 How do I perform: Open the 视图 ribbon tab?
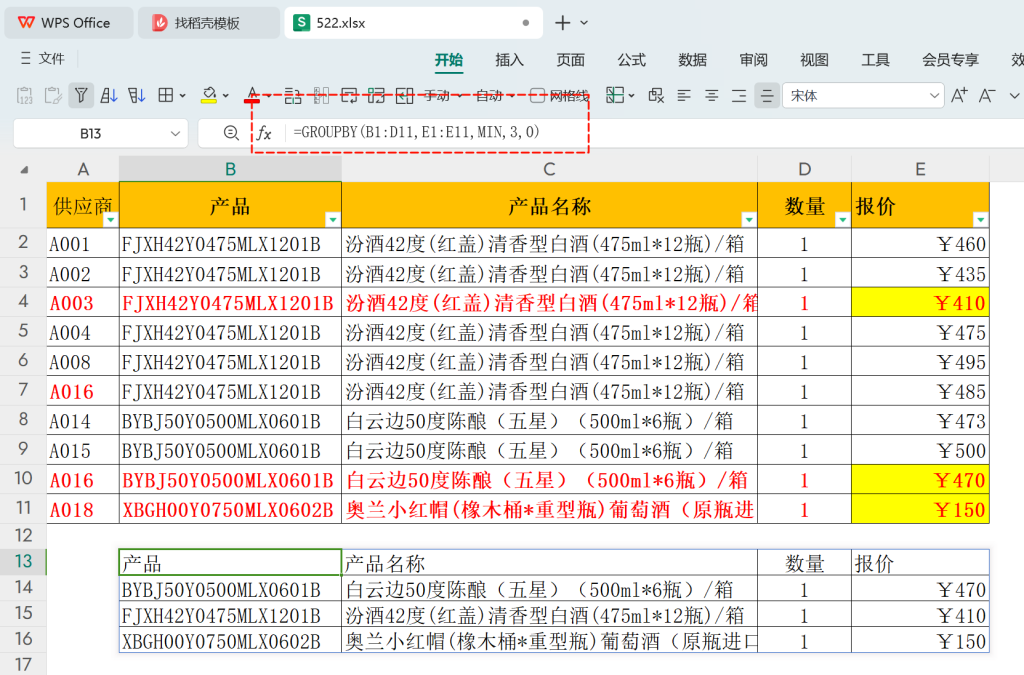[814, 60]
